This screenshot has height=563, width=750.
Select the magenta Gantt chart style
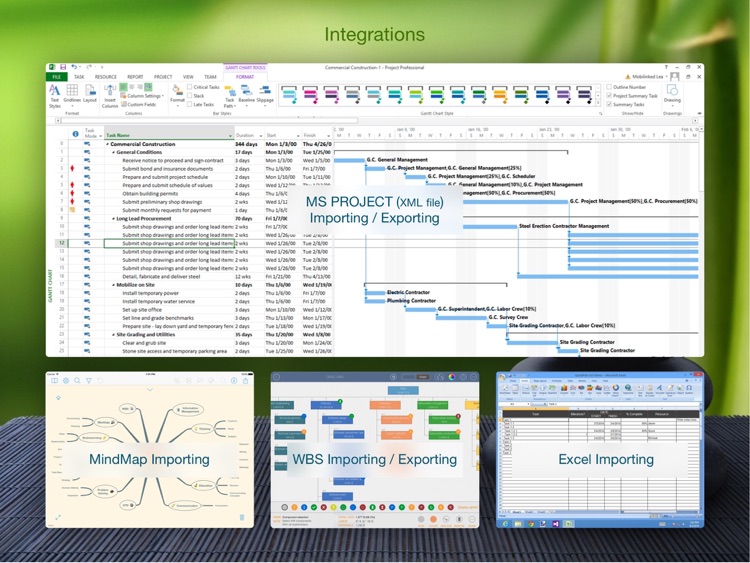click(310, 95)
